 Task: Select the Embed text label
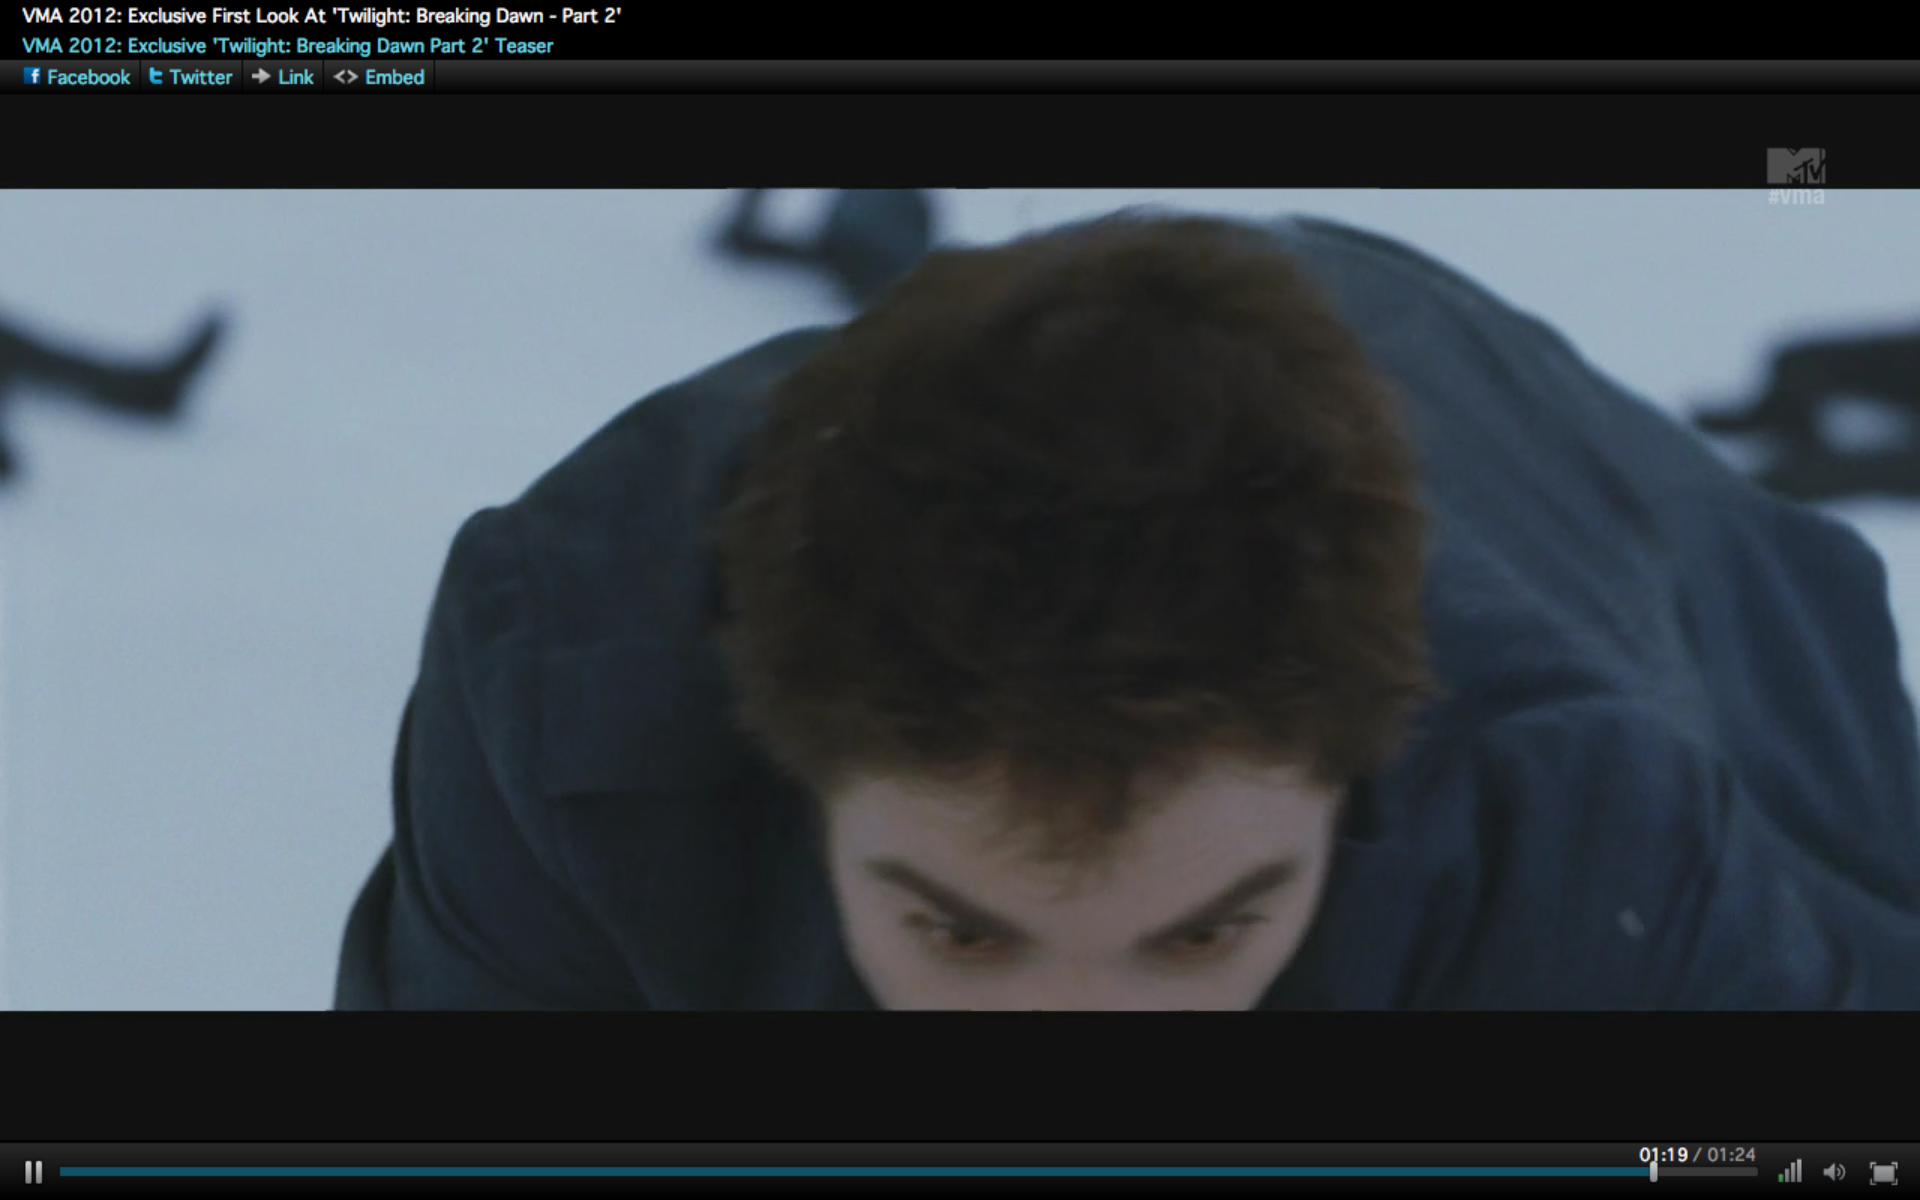pyautogui.click(x=394, y=77)
